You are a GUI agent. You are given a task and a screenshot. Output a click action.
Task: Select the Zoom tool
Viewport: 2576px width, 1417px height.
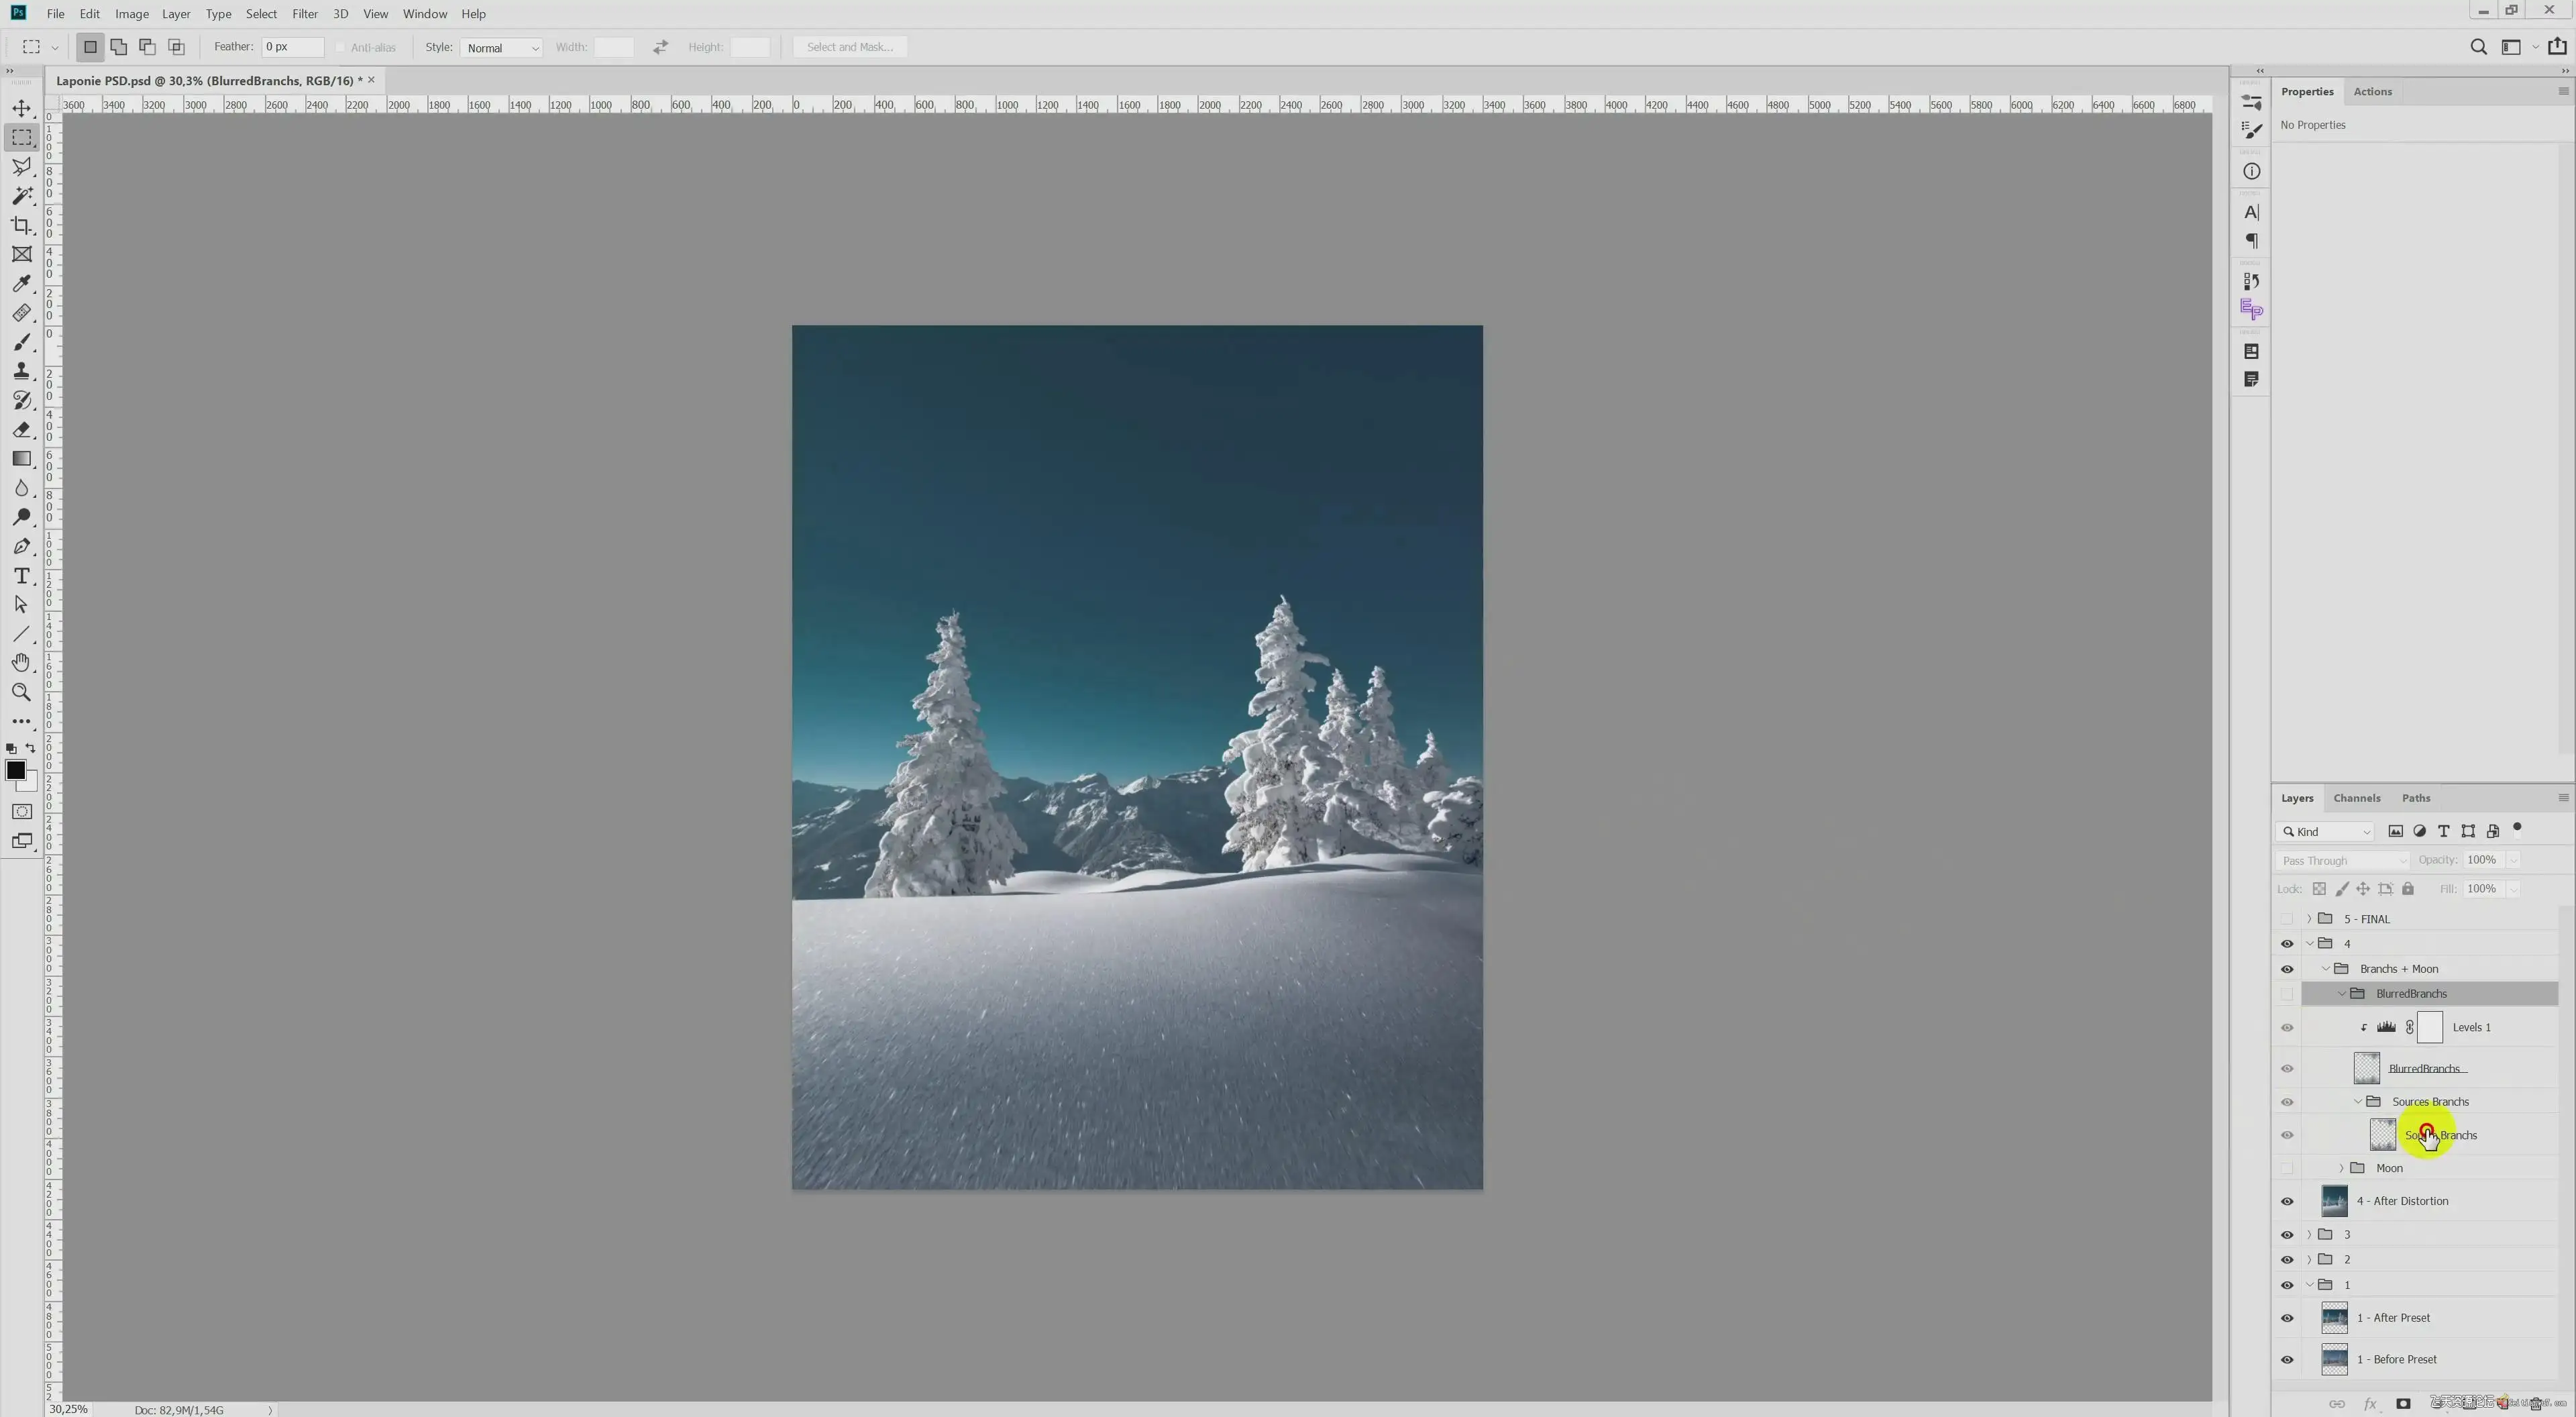[22, 692]
